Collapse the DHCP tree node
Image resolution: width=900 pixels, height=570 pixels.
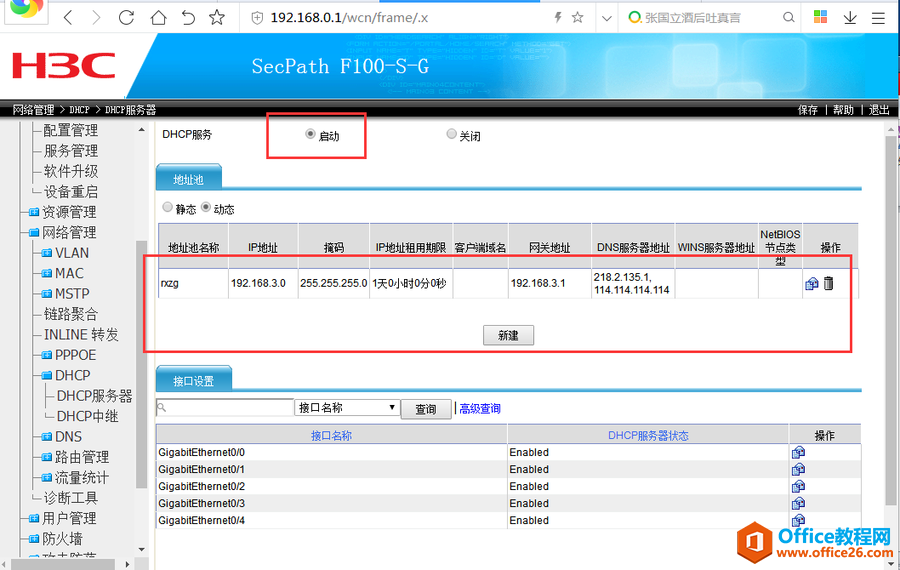click(47, 375)
